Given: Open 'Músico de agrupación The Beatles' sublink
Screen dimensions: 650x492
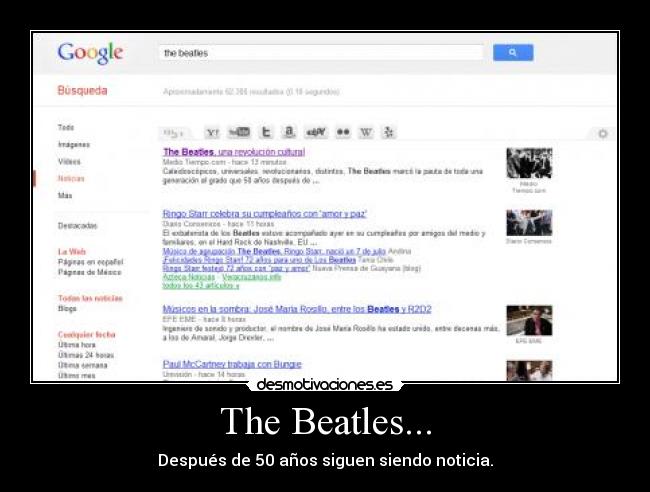Looking at the screenshot, I should pos(274,251).
